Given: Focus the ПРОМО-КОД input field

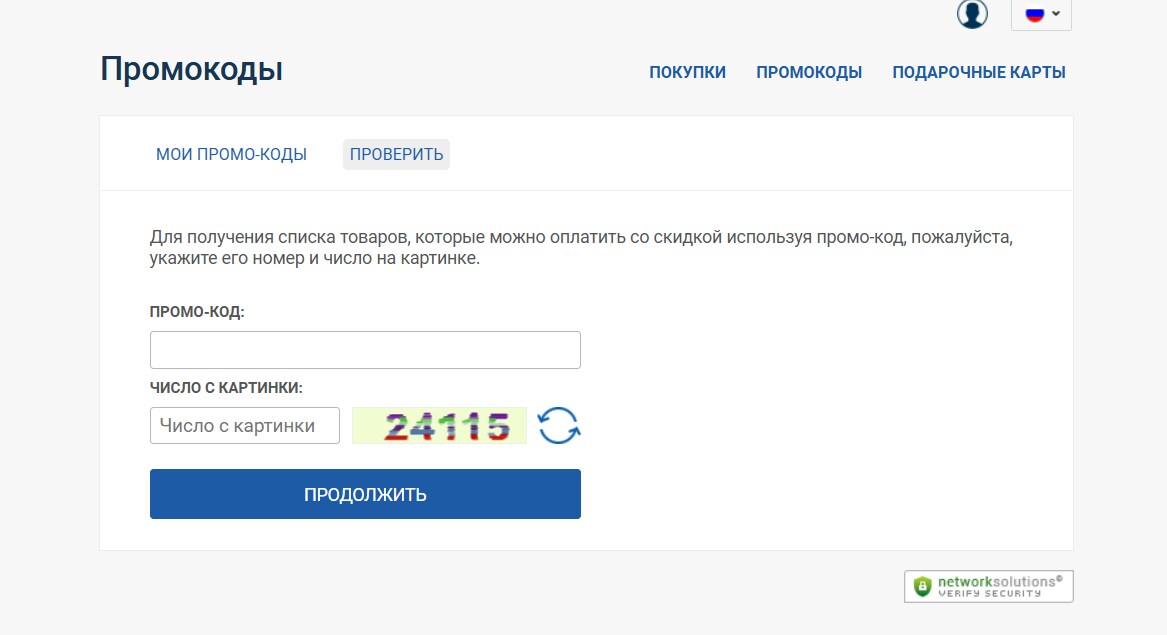Looking at the screenshot, I should [x=365, y=350].
